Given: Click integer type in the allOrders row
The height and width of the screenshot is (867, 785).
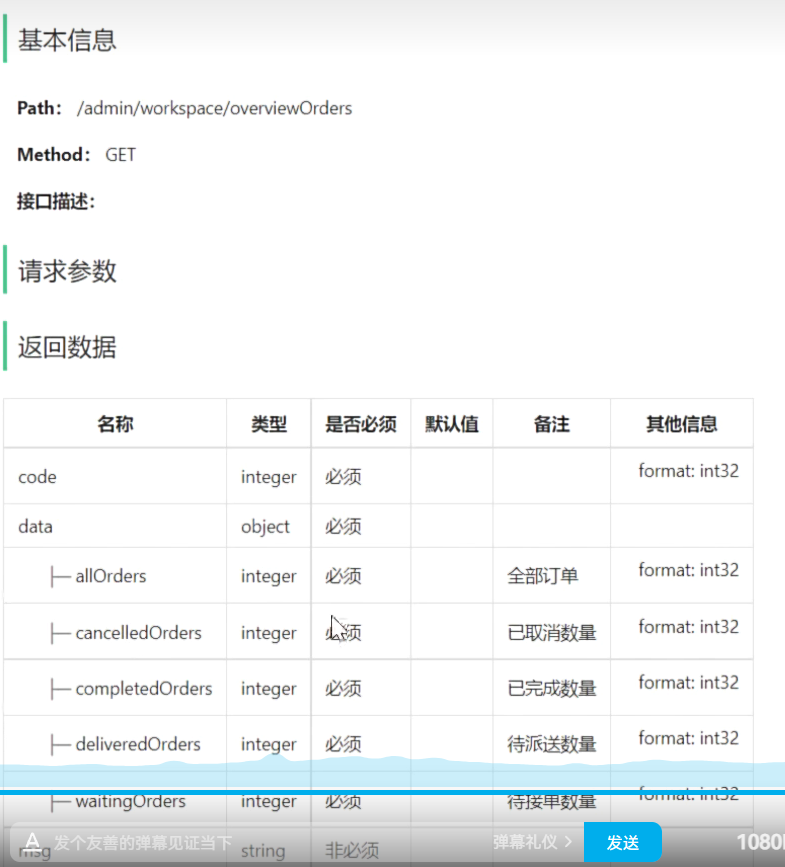Looking at the screenshot, I should (x=269, y=576).
